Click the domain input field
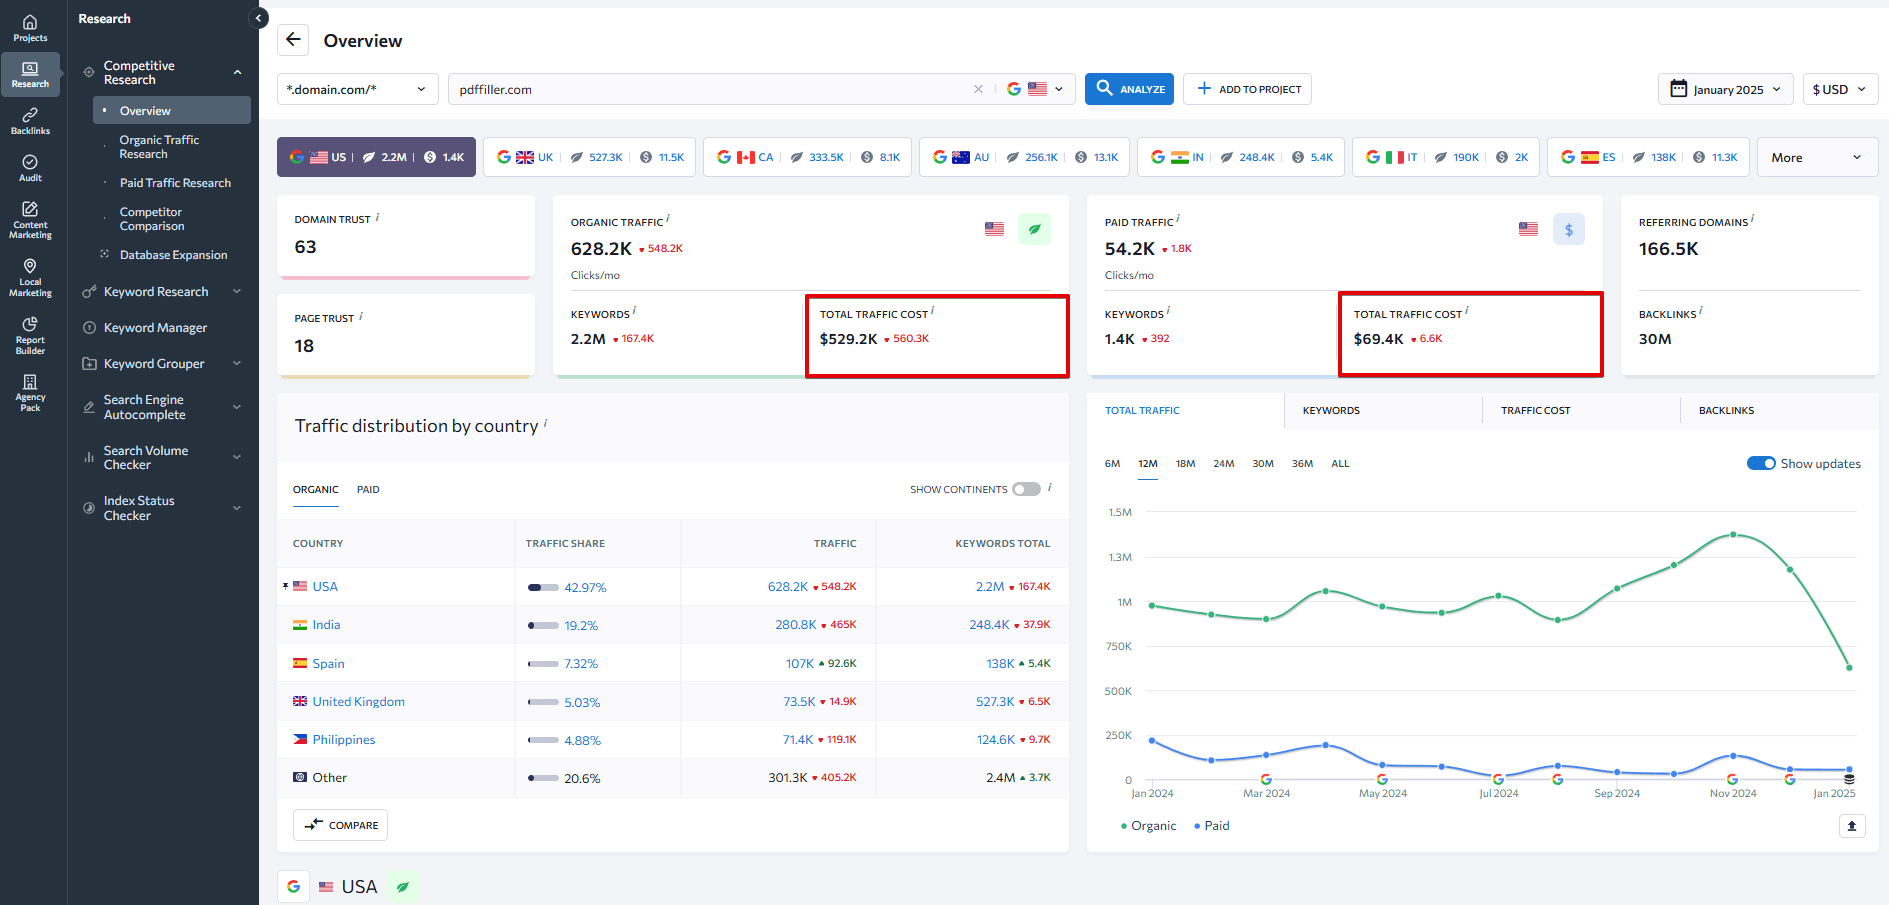 tap(710, 89)
